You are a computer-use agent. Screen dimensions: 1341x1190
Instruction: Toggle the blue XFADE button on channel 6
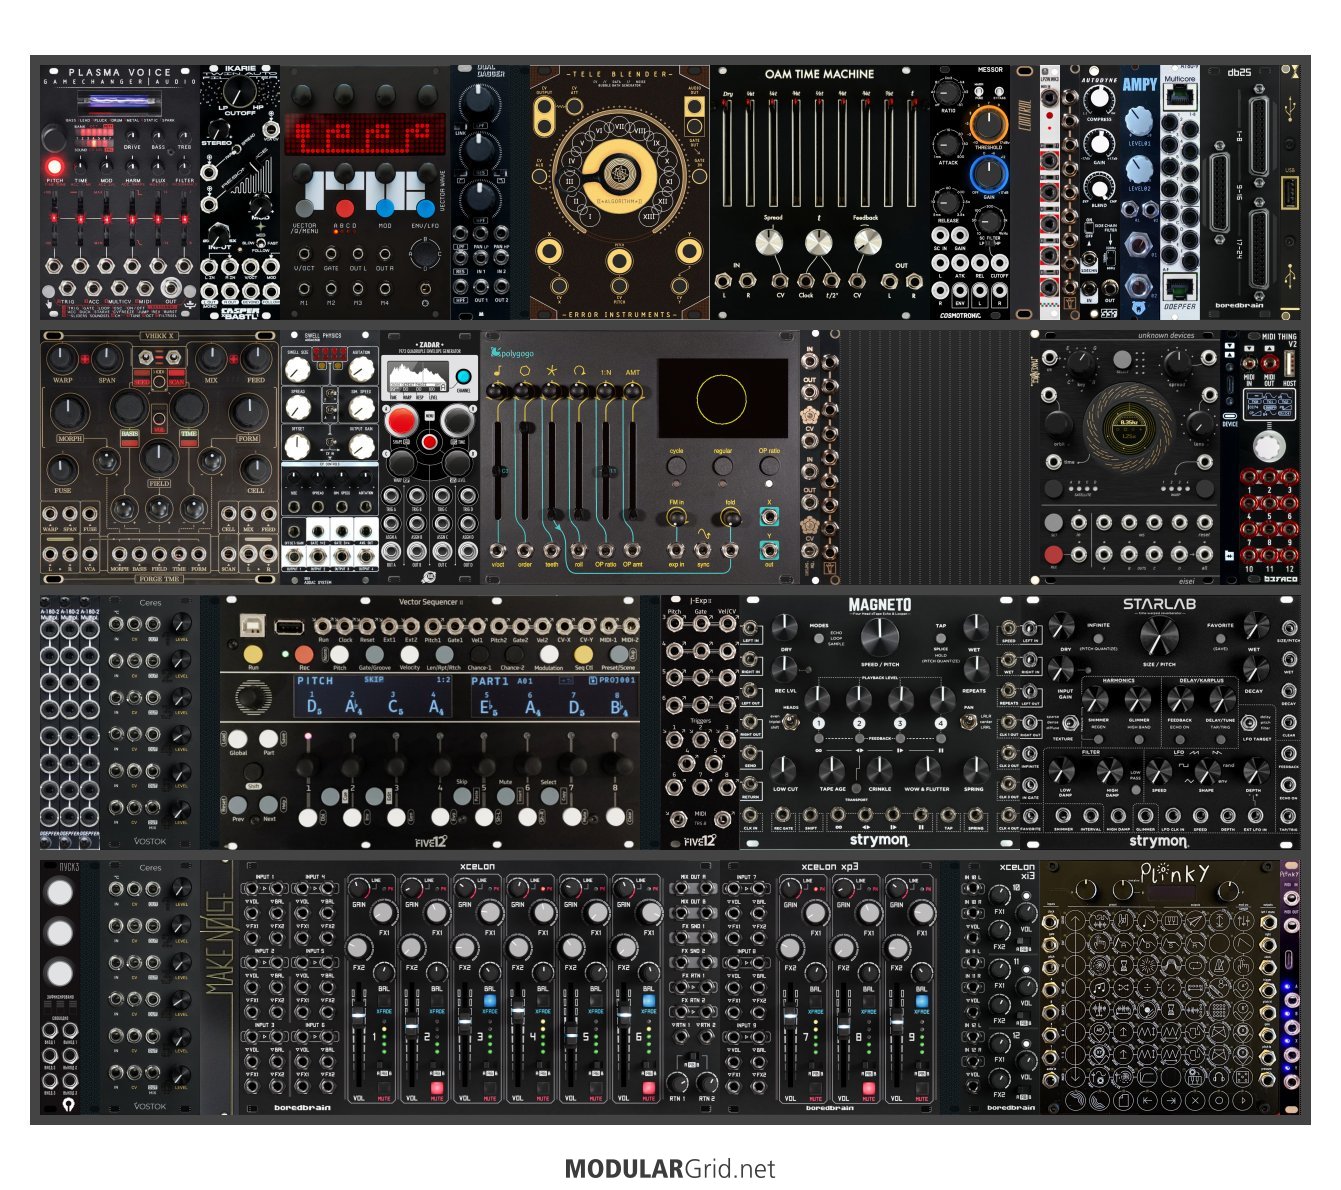tap(648, 1000)
